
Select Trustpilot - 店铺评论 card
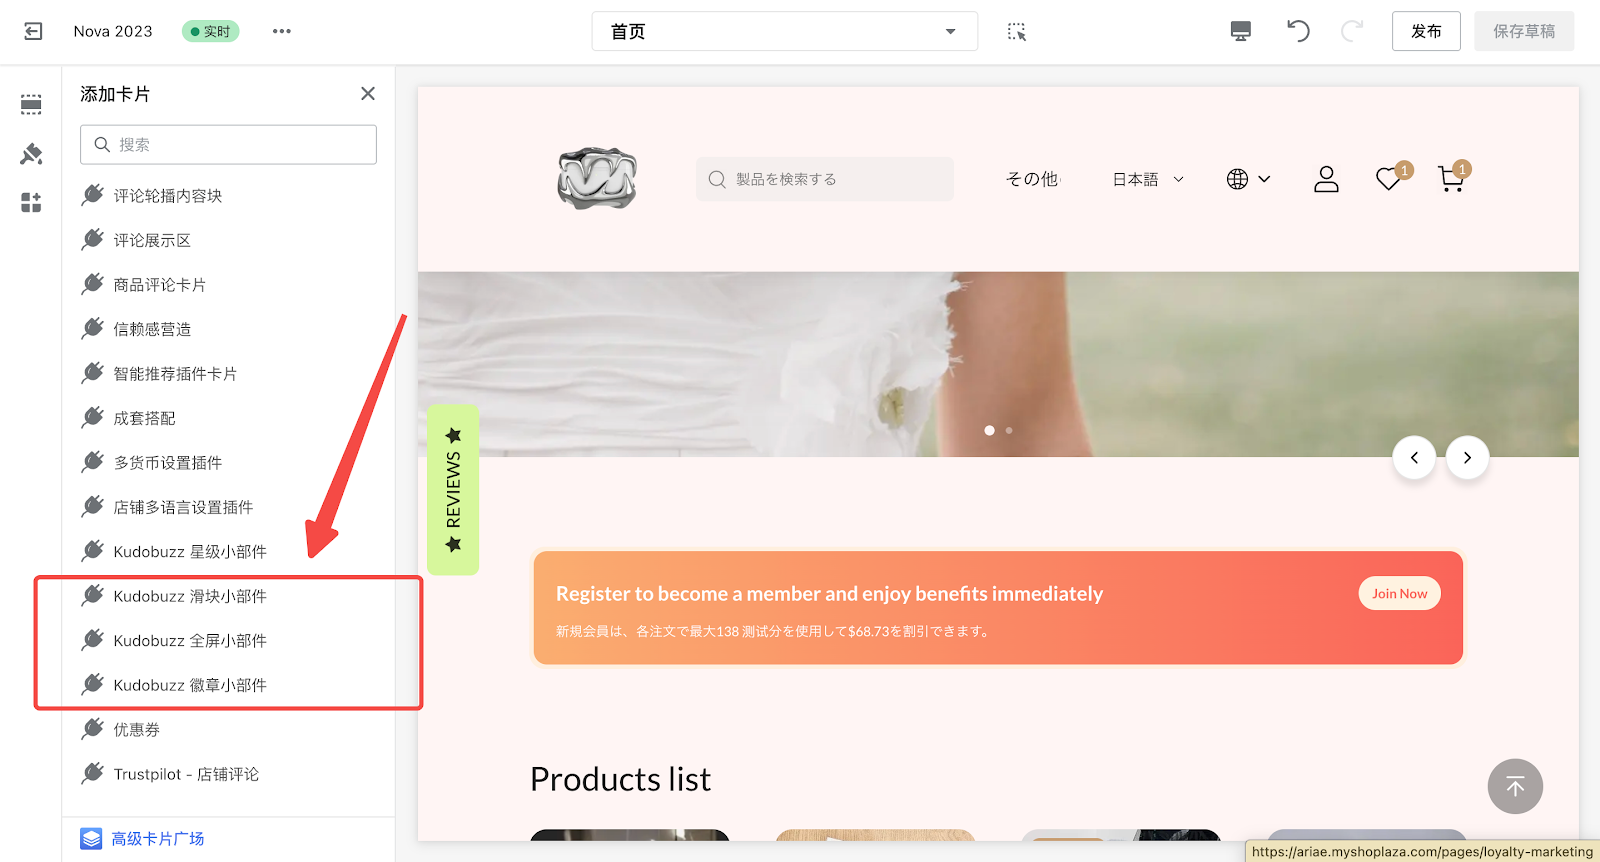tap(186, 774)
